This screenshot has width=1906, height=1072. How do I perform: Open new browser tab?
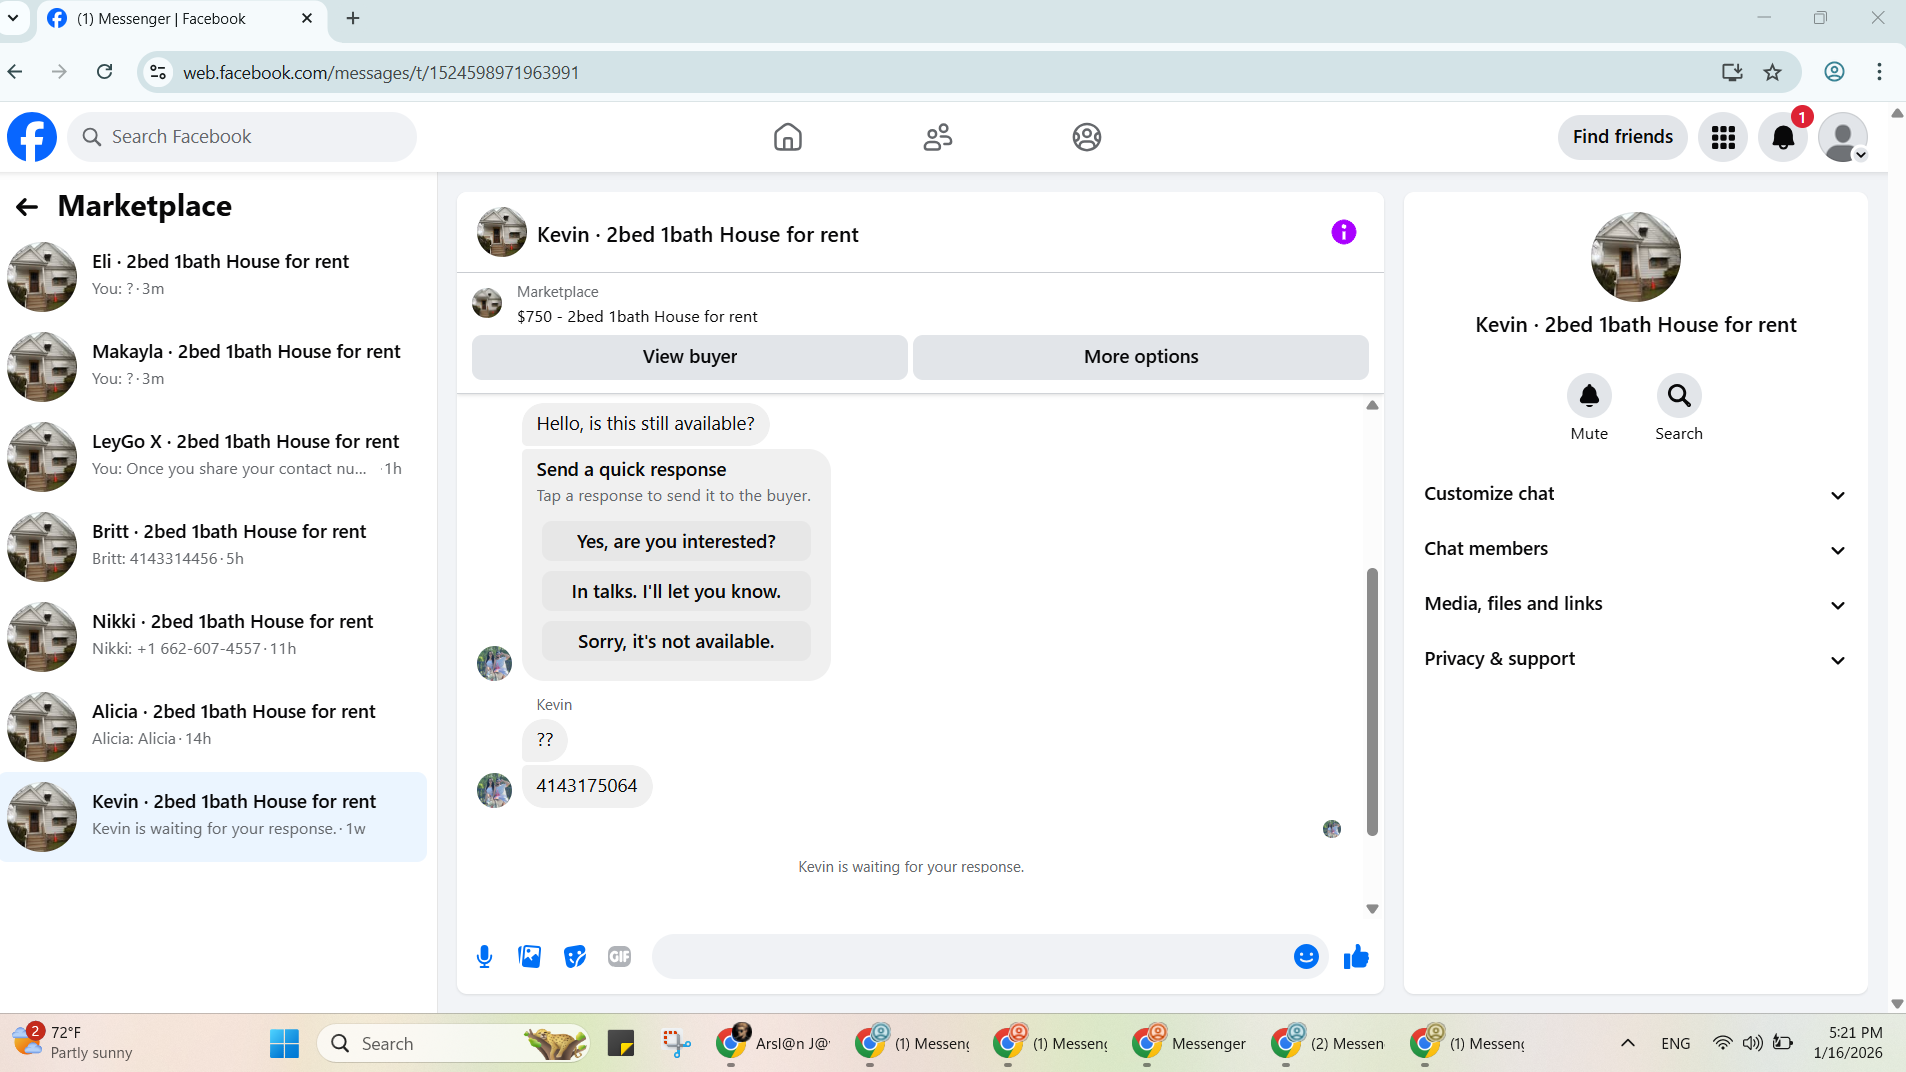(353, 18)
